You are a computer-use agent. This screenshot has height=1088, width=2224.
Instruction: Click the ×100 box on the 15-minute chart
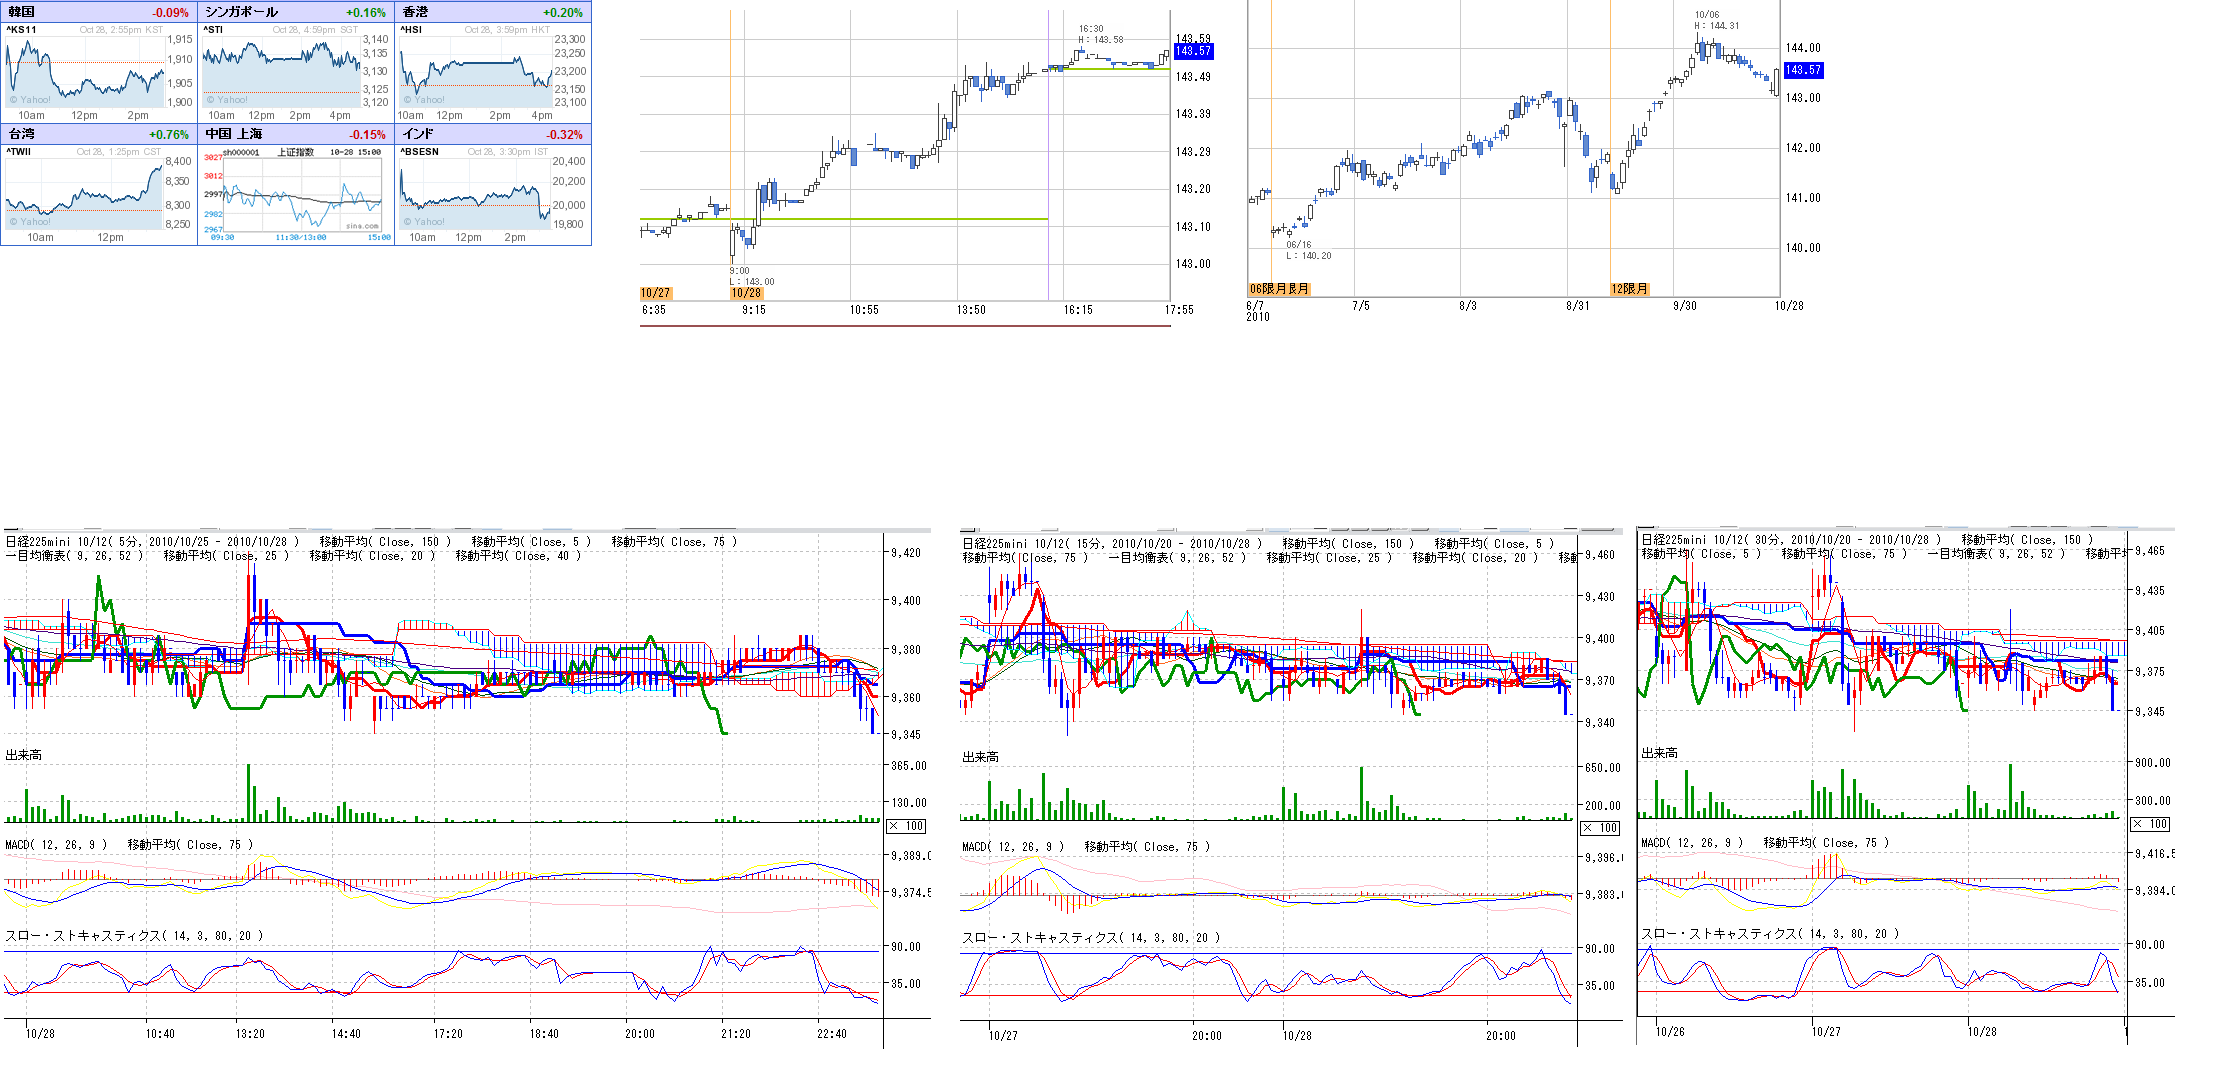(x=1599, y=828)
